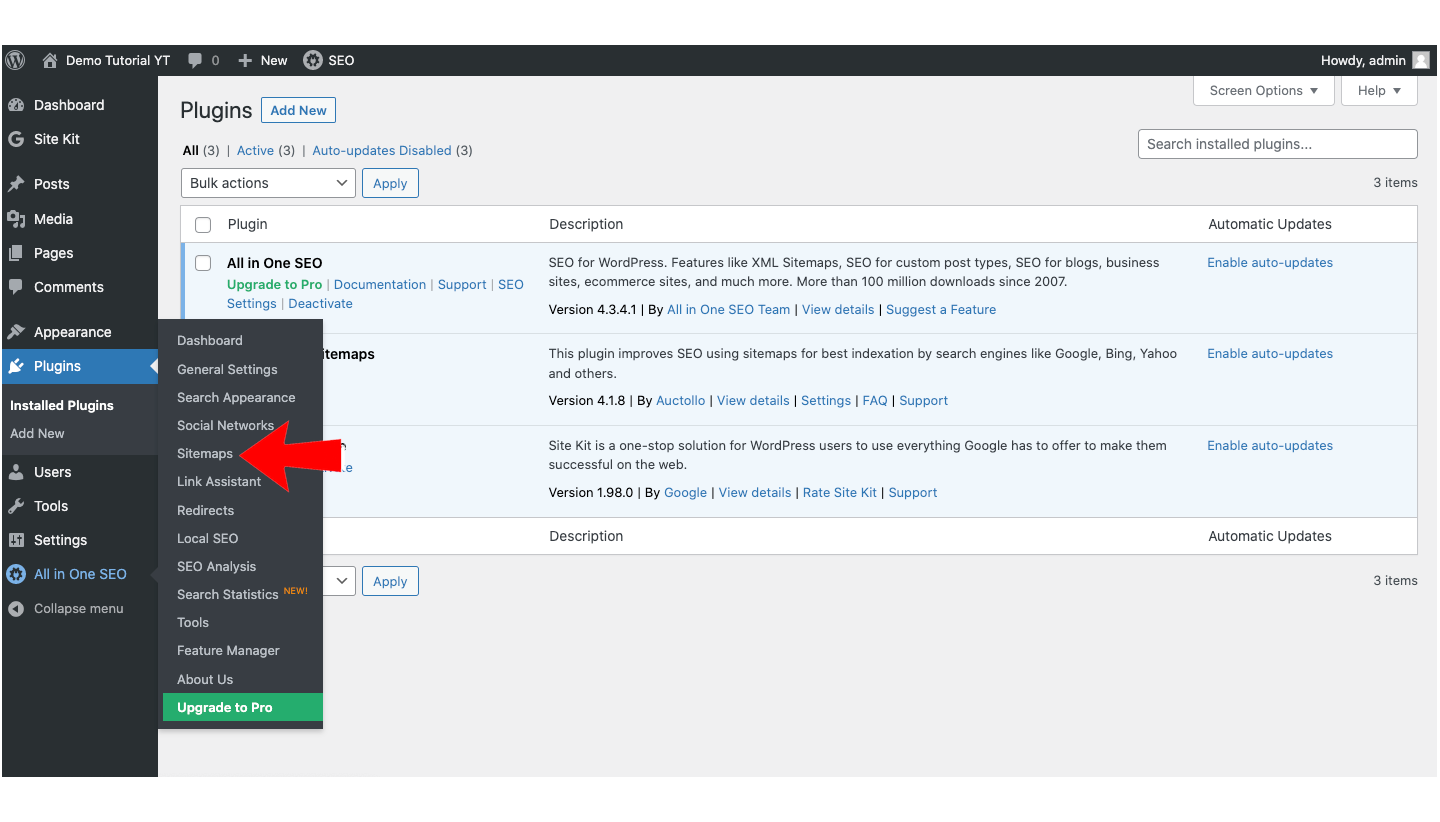The image size is (1440, 822).
Task: Deactivate the All in One SEO plugin
Action: (320, 303)
